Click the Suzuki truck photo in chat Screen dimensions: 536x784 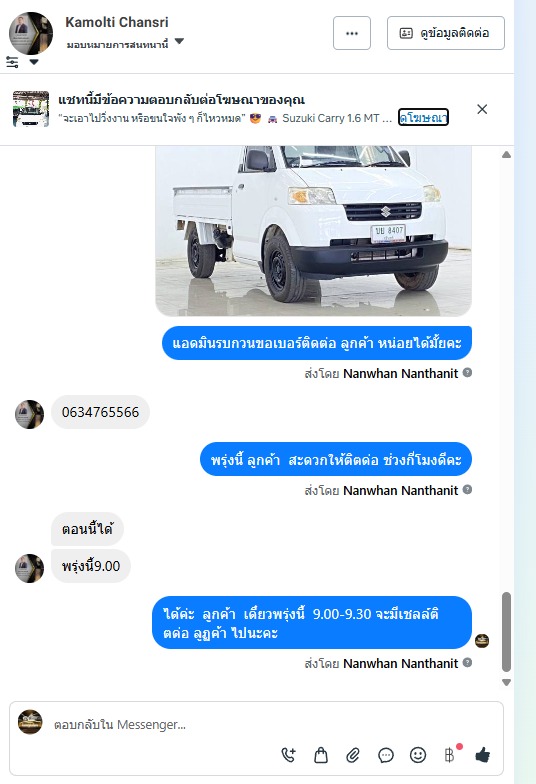[x=314, y=230]
